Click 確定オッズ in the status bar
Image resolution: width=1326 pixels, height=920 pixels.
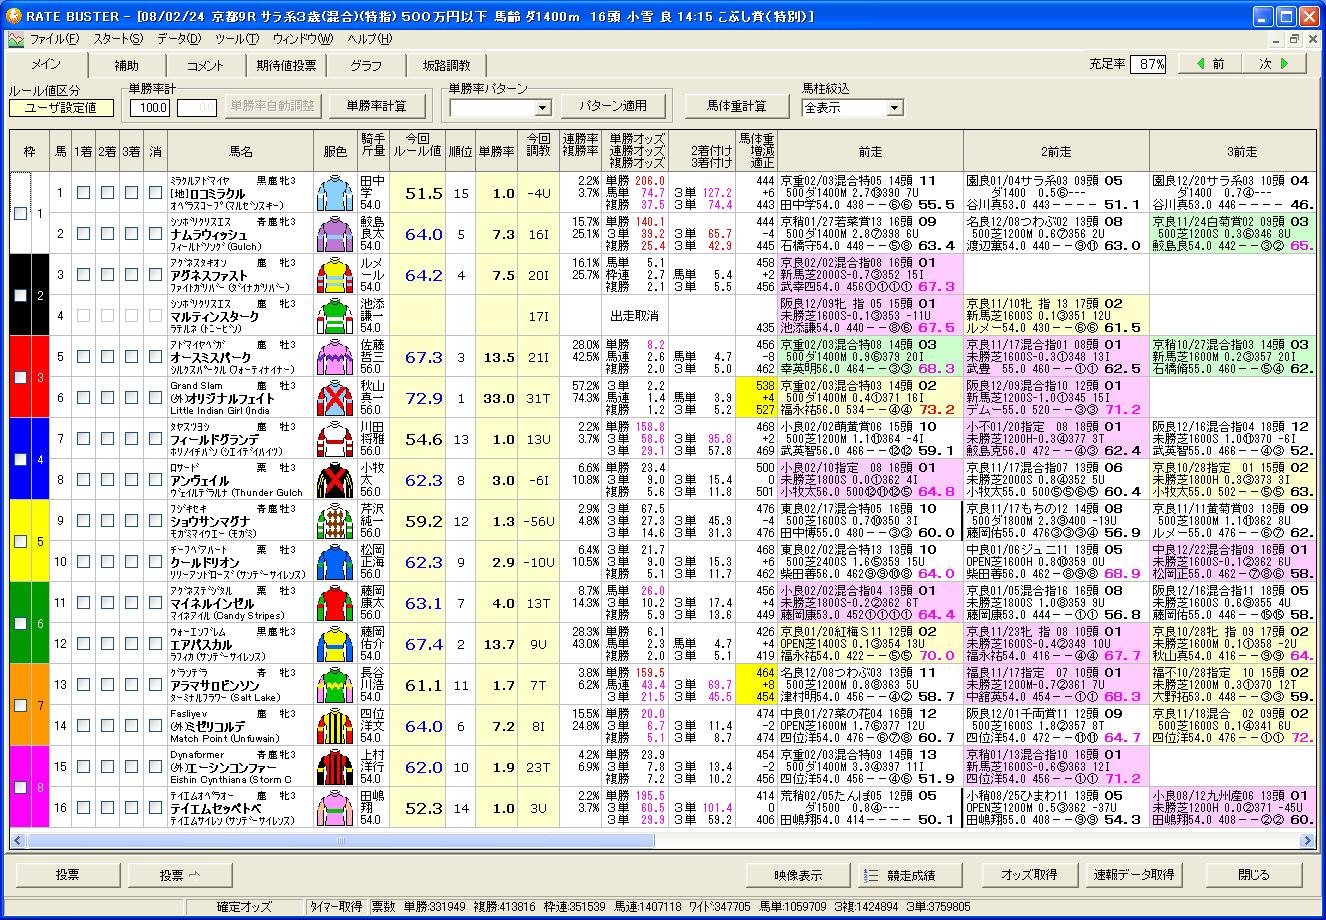(244, 907)
